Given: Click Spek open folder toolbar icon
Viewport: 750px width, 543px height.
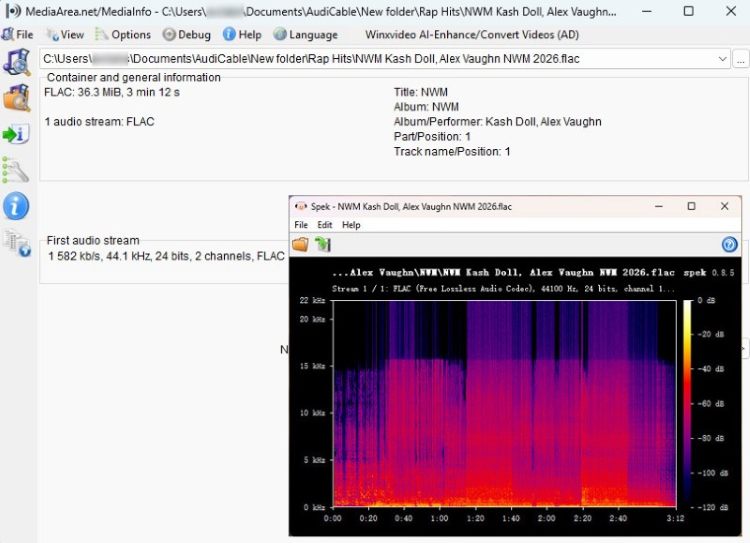Looking at the screenshot, I should pyautogui.click(x=300, y=244).
